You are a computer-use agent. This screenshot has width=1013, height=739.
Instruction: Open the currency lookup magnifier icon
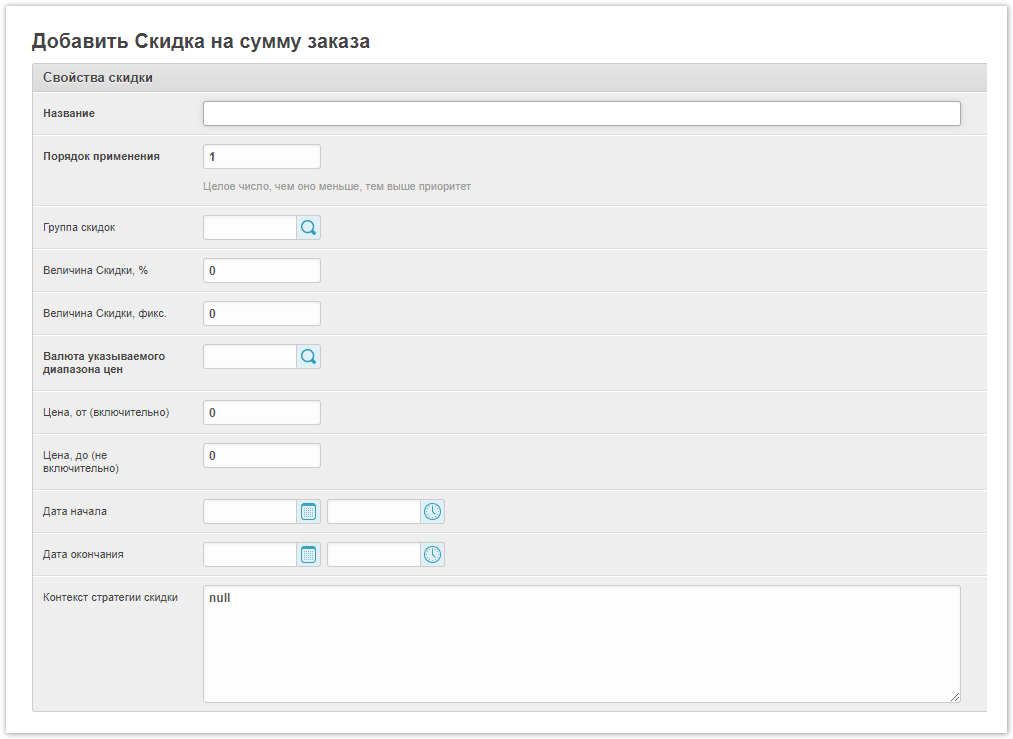308,357
